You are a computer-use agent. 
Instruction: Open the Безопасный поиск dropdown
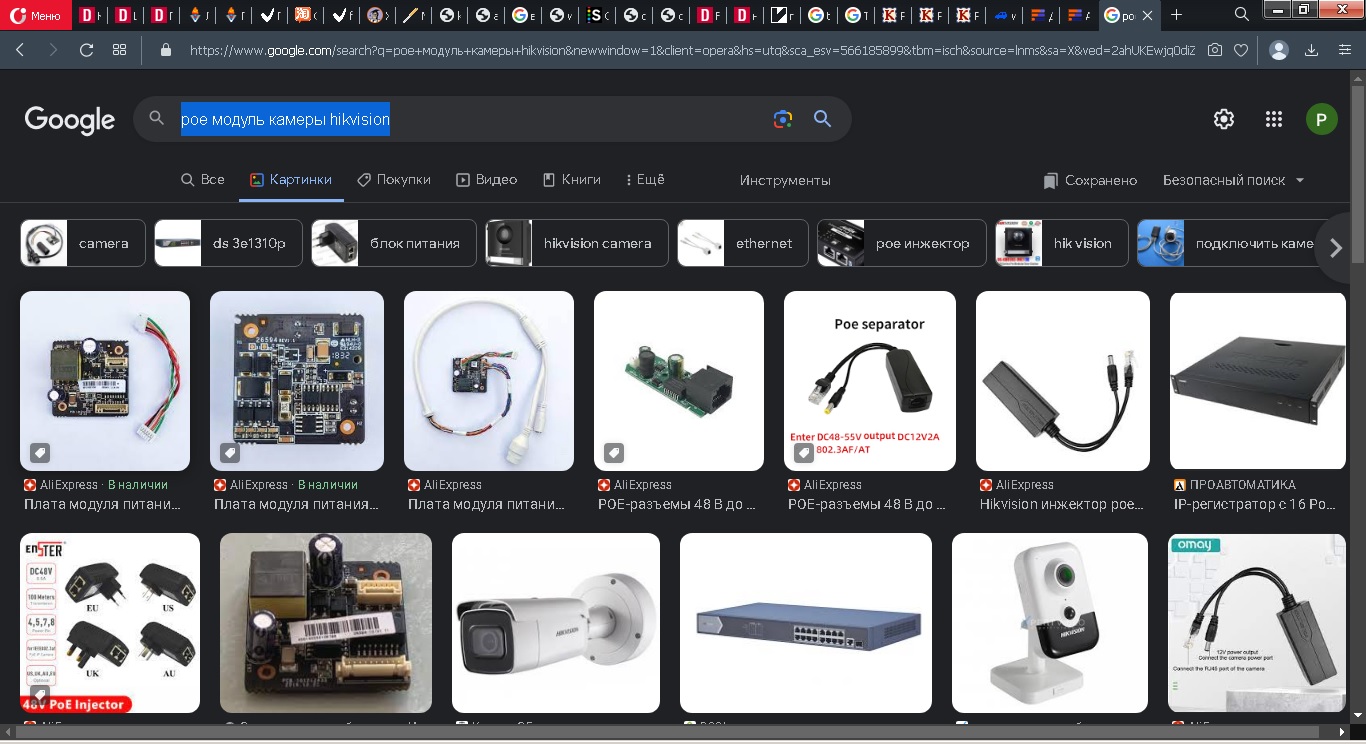coord(1234,180)
